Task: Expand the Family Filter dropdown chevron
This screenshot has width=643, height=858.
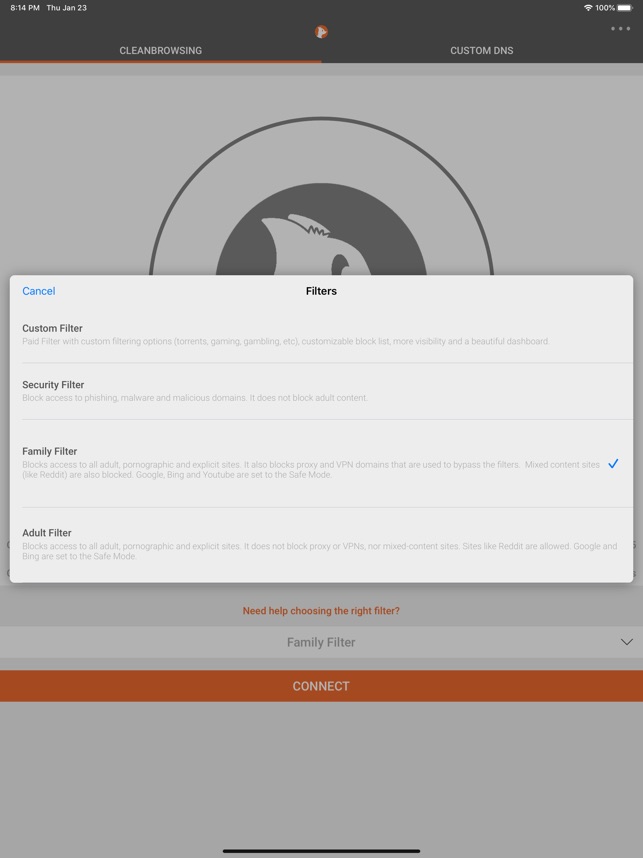Action: (627, 642)
